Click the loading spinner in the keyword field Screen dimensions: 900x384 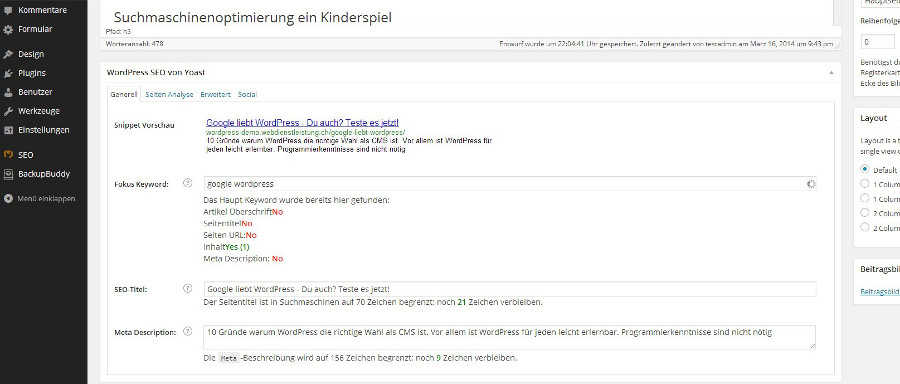point(810,184)
